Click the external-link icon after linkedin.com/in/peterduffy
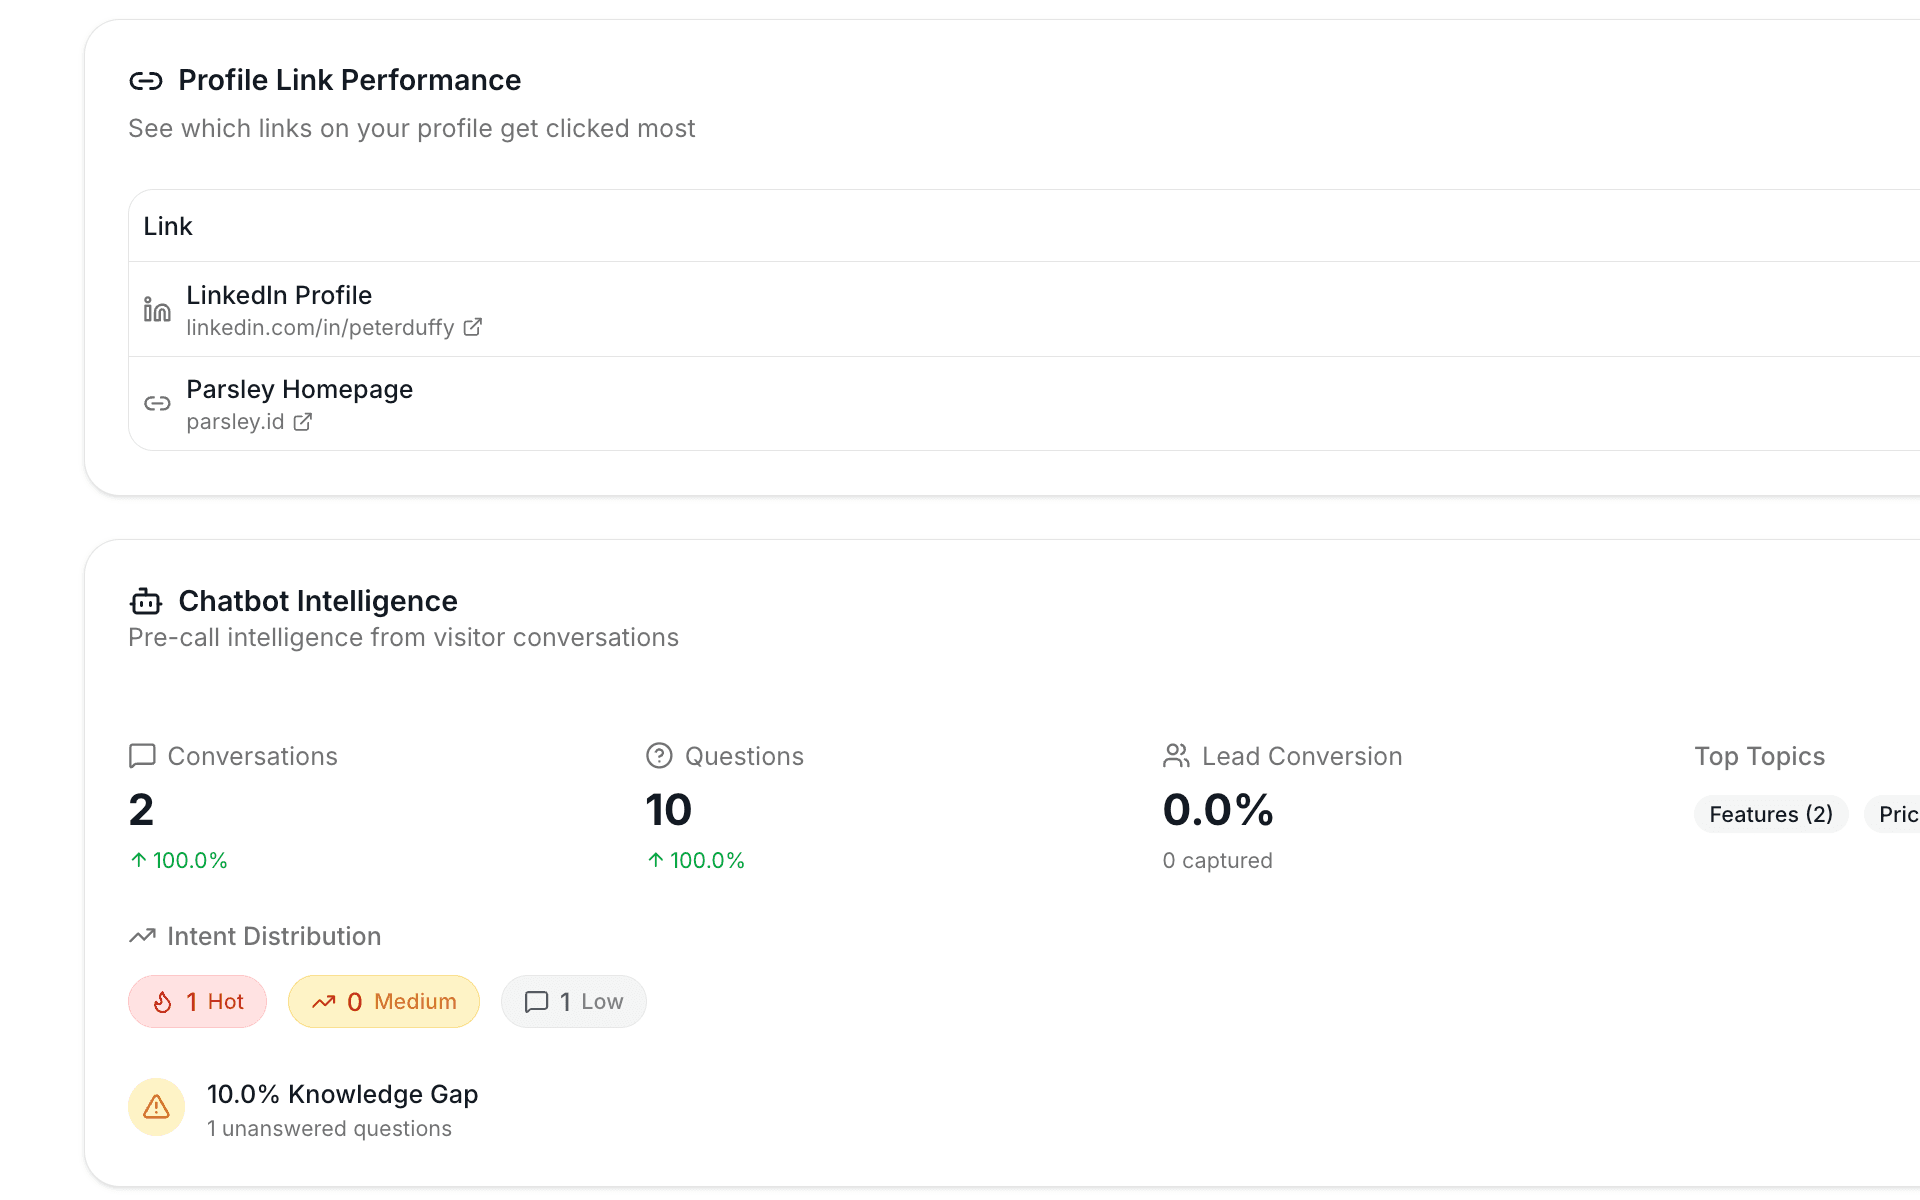The width and height of the screenshot is (1920, 1200). click(x=471, y=327)
